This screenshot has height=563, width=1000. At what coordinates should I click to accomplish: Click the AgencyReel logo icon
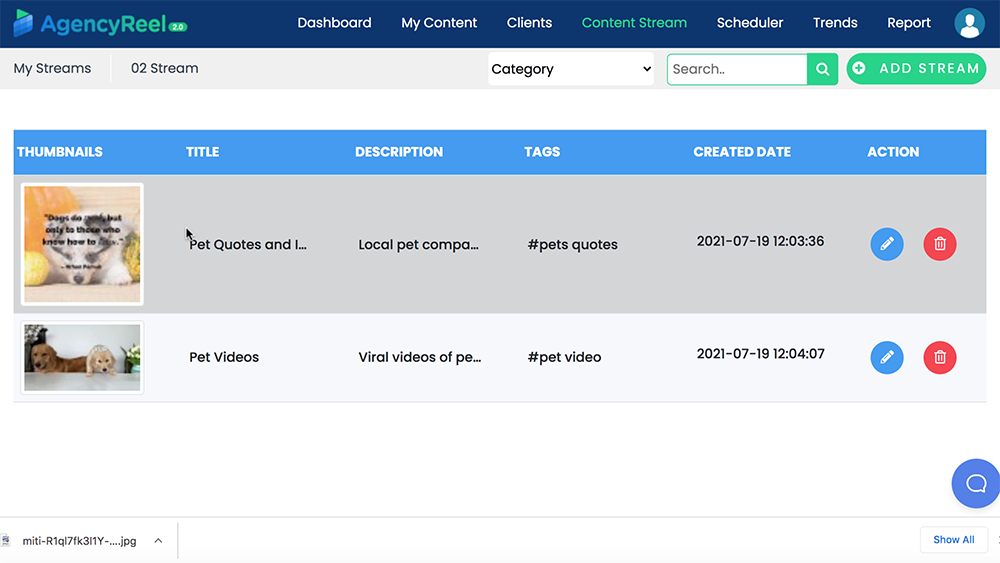click(23, 23)
